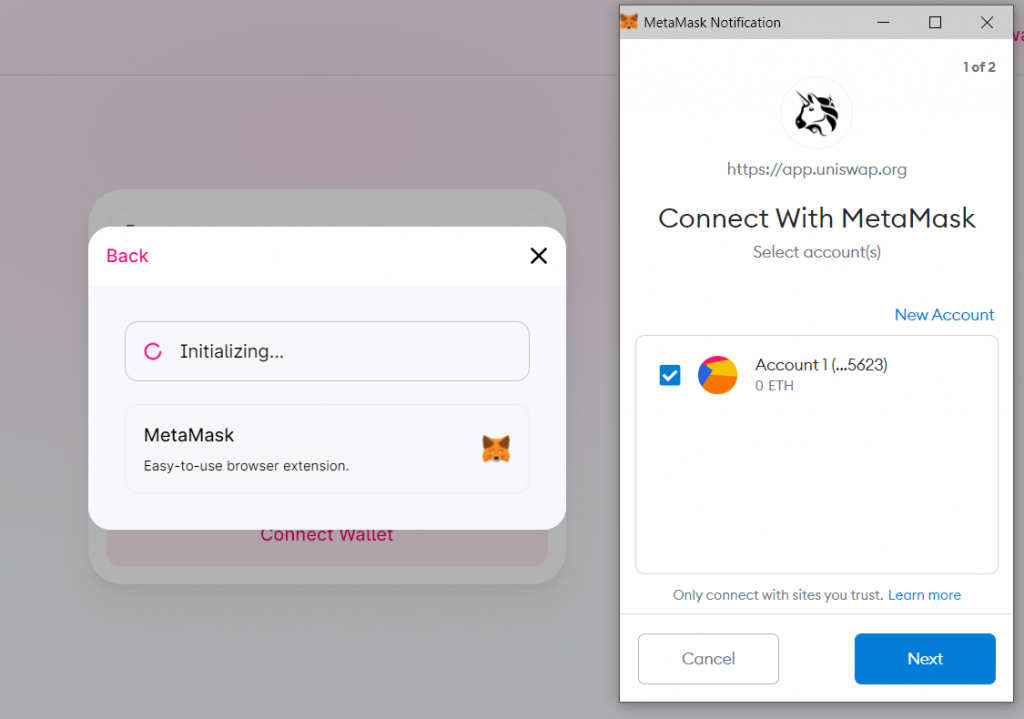This screenshot has height=719, width=1024.
Task: Click the Select account(s) subtitle
Action: pos(816,252)
